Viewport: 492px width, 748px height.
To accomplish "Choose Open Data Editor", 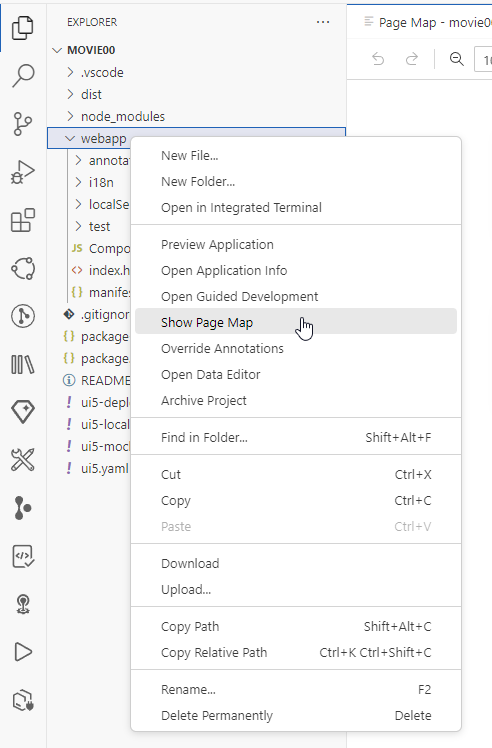I will point(296,374).
